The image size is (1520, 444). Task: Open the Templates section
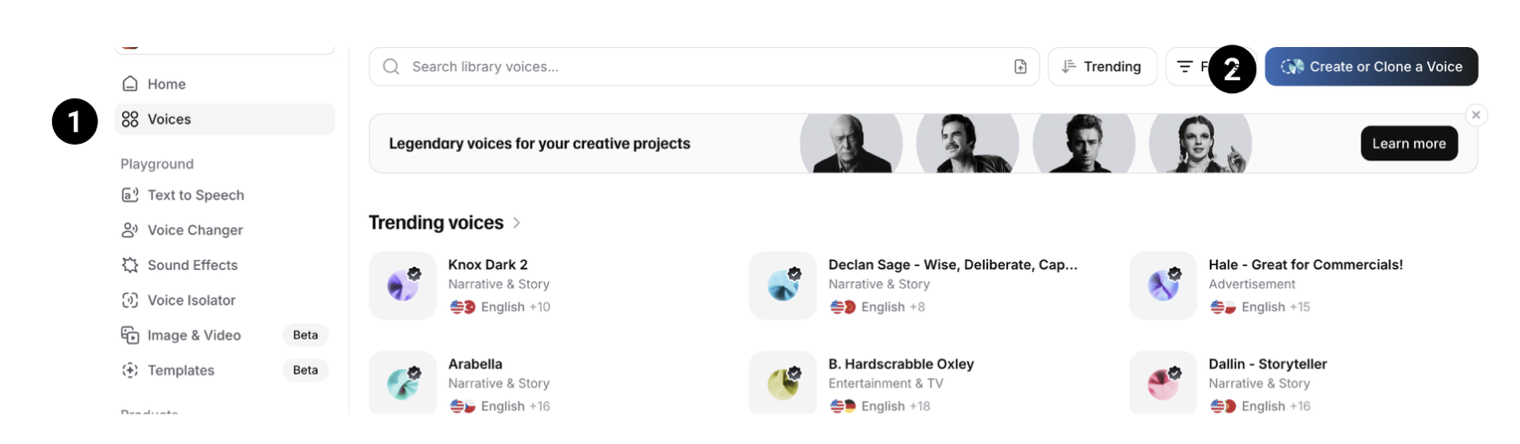(x=181, y=370)
